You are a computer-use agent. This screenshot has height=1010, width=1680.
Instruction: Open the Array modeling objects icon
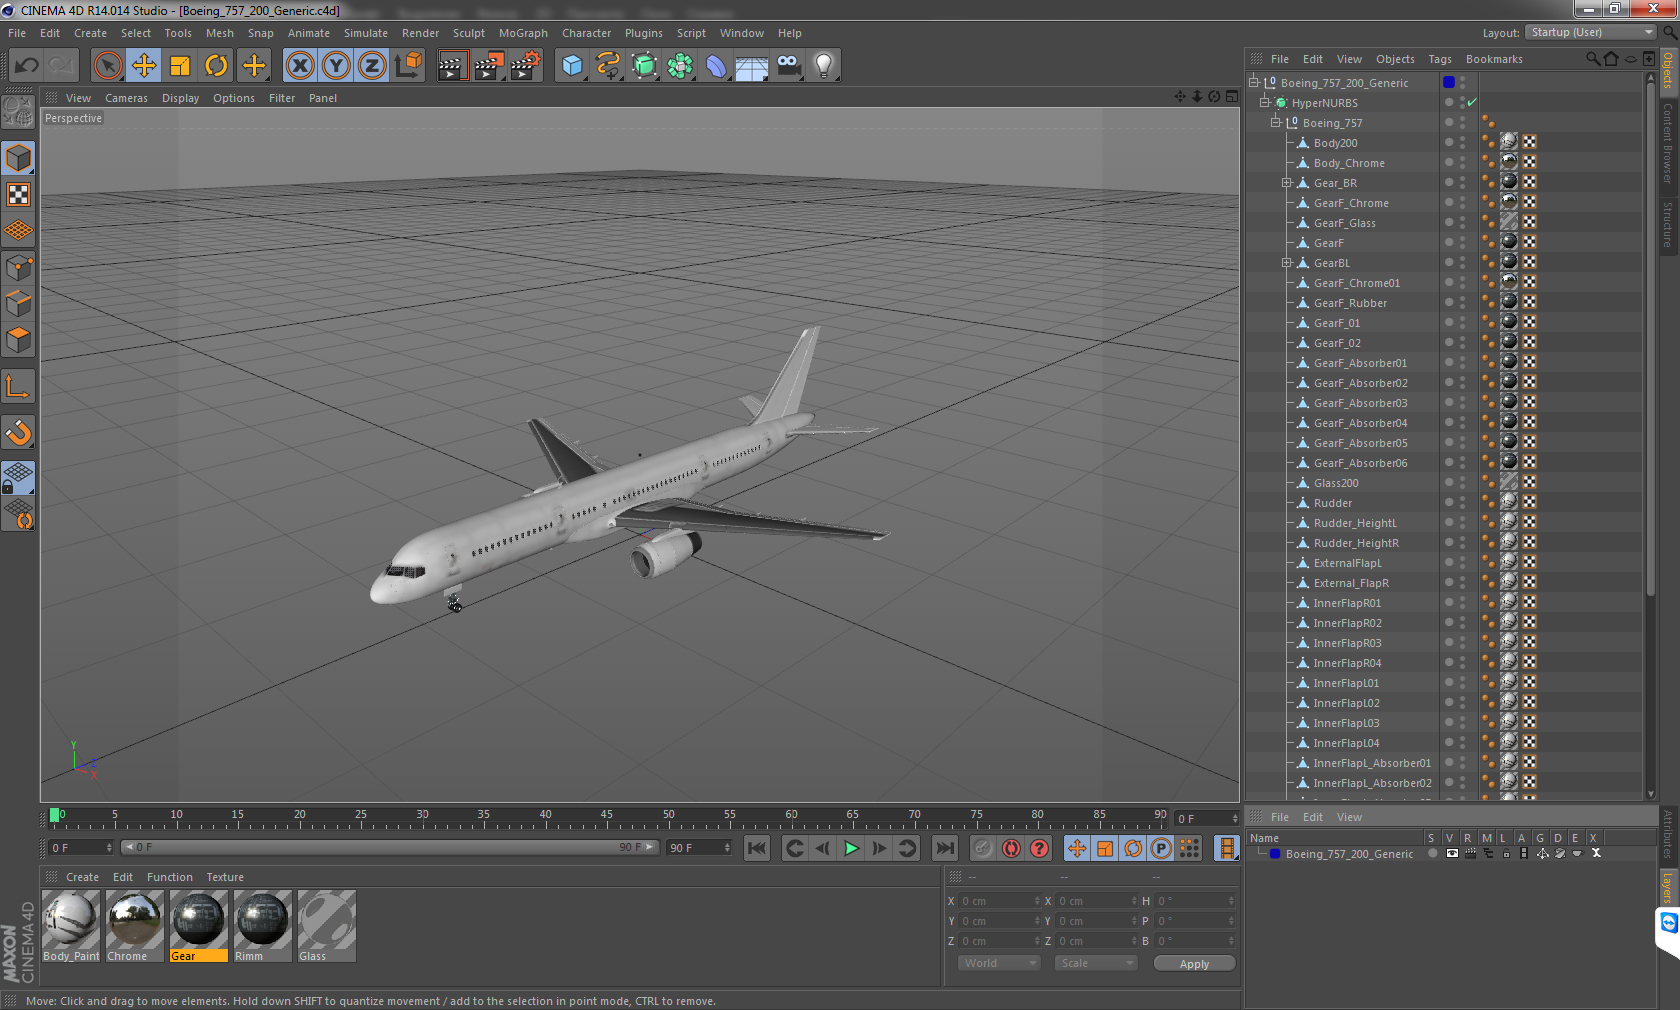(x=680, y=66)
